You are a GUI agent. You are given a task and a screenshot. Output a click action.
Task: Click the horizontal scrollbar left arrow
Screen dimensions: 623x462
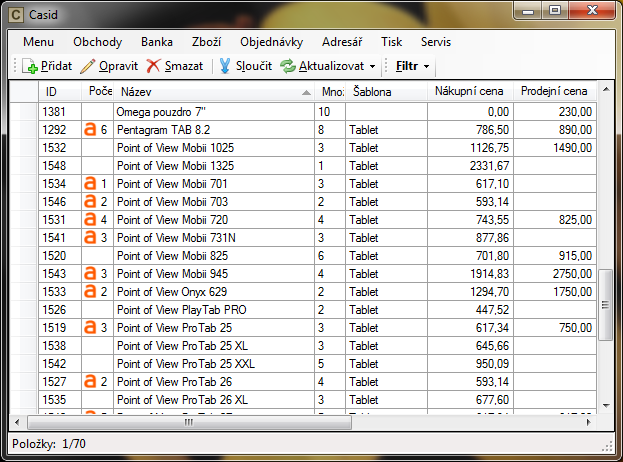tap(17, 422)
